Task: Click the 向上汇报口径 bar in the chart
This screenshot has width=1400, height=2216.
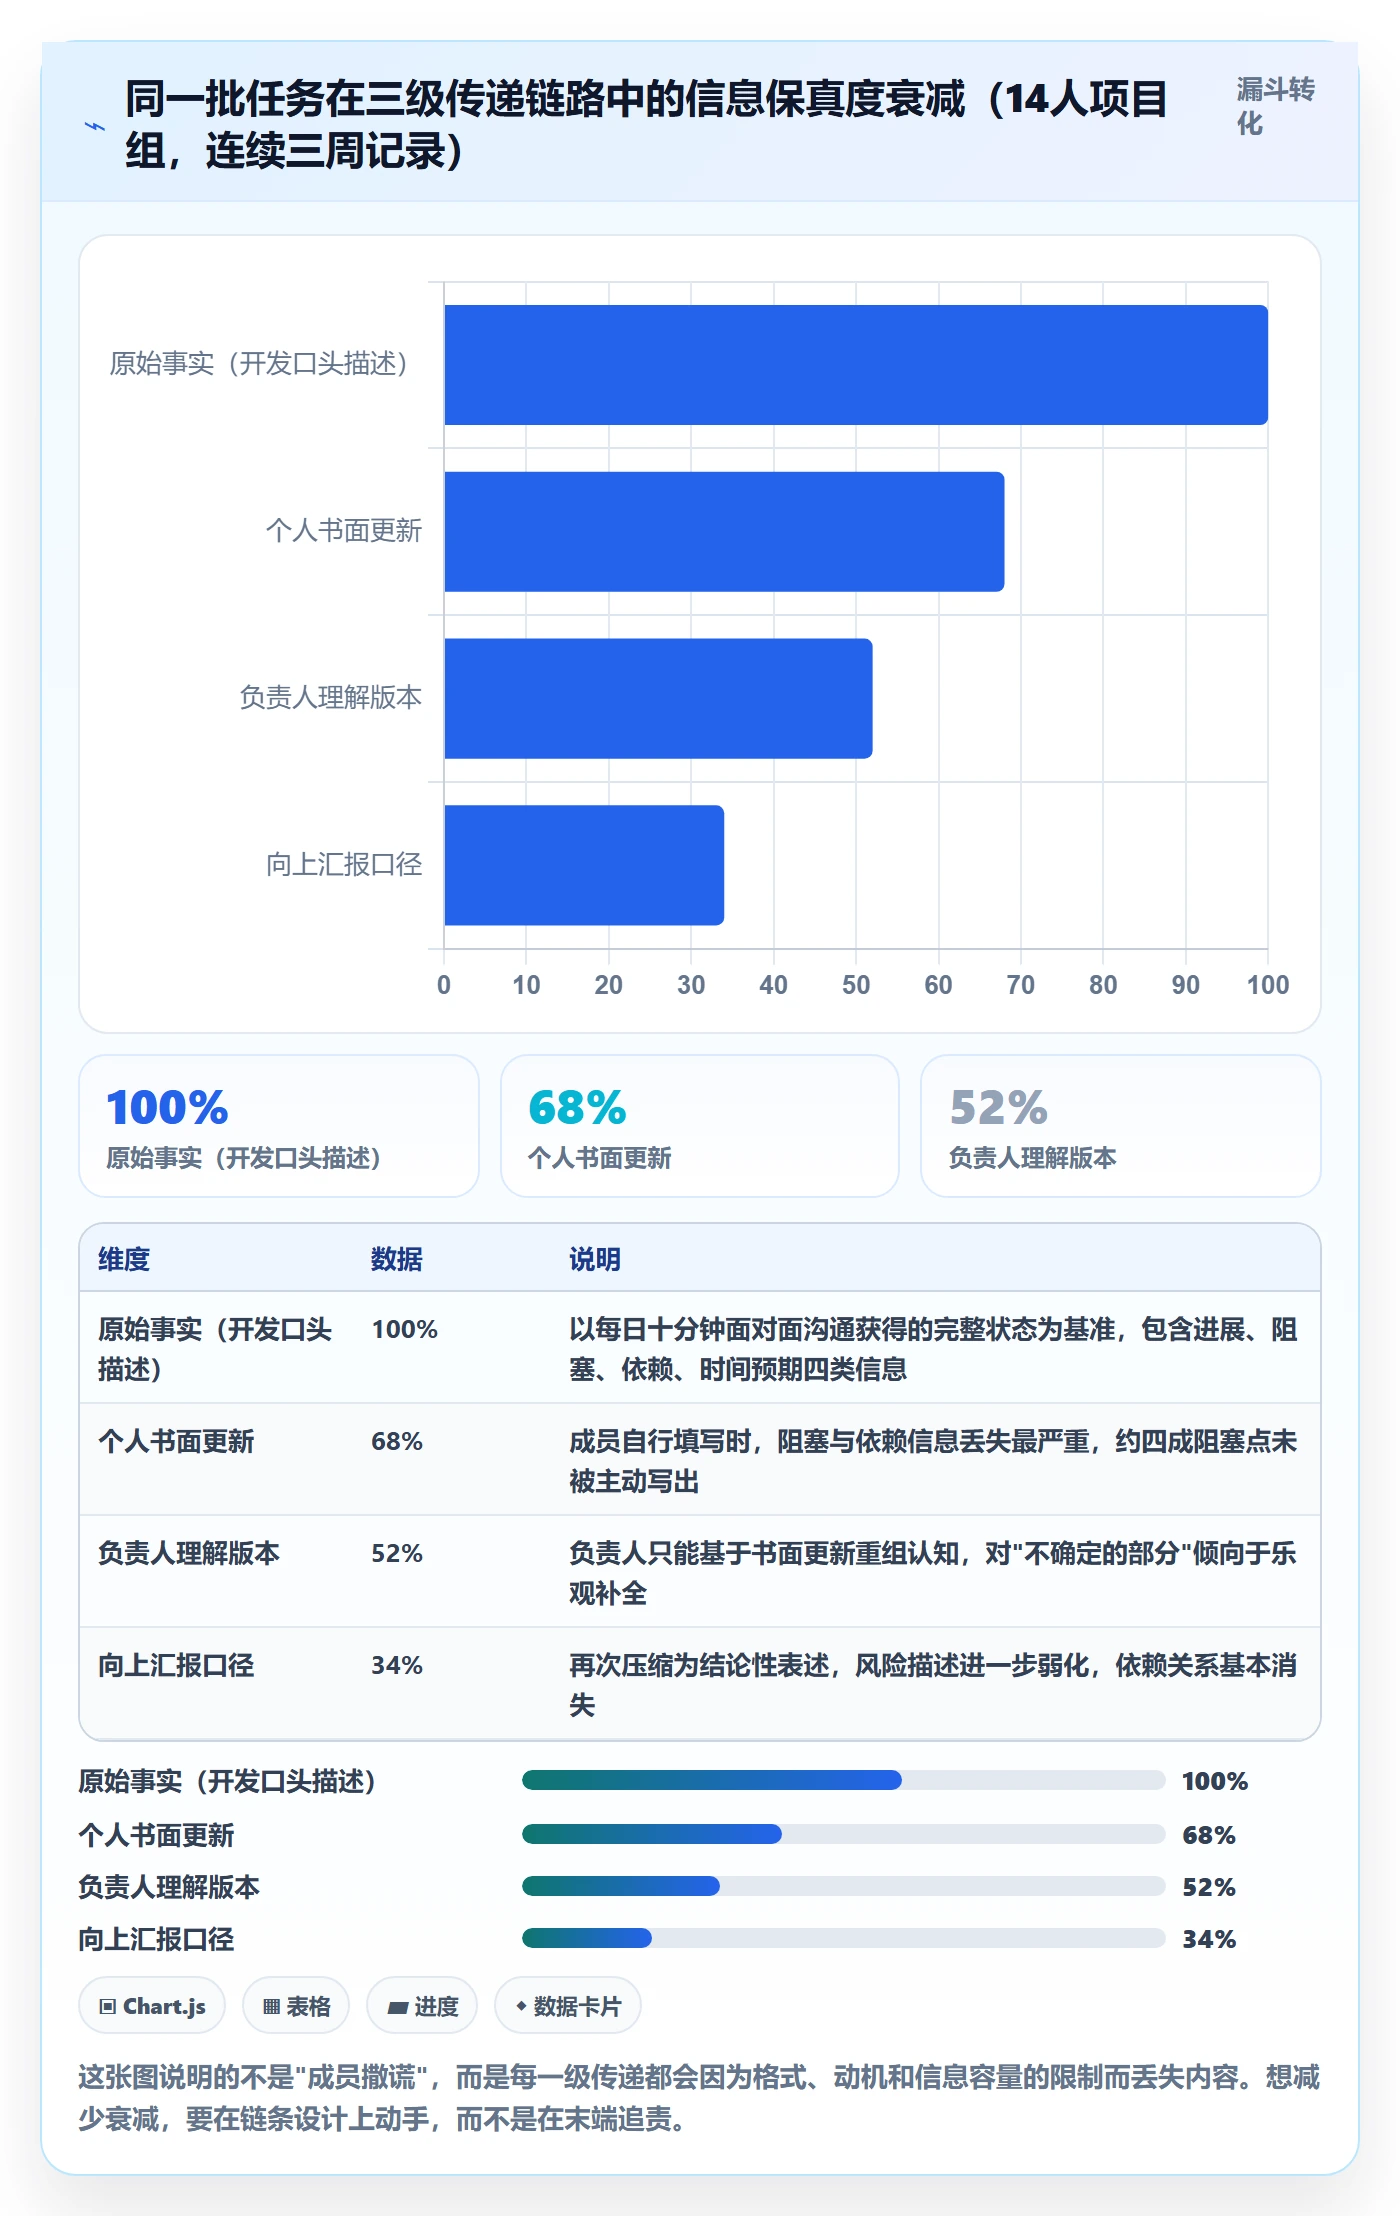Action: pyautogui.click(x=584, y=865)
